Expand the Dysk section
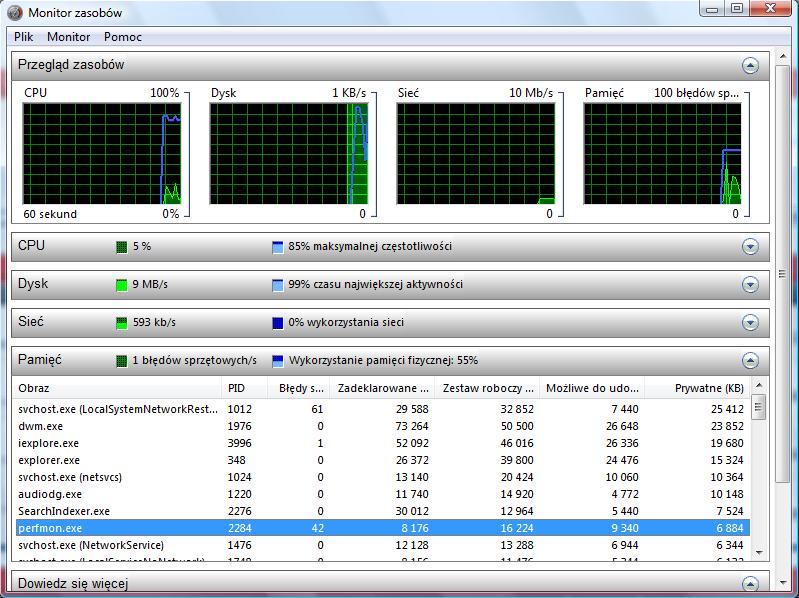This screenshot has width=799, height=598. (x=750, y=284)
